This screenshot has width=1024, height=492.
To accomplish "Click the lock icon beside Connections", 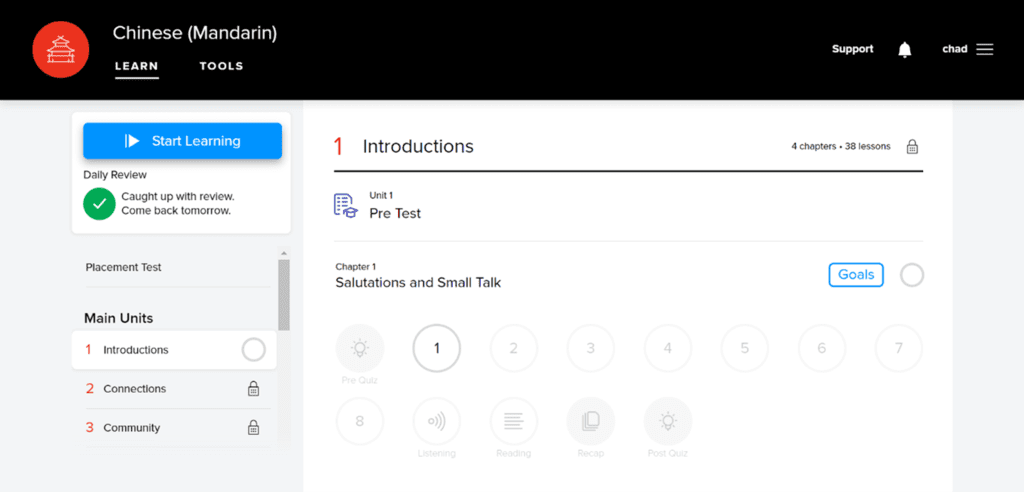I will coord(254,389).
